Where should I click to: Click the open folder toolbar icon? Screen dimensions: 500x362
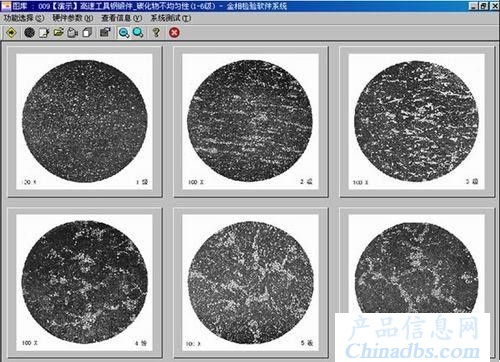[x=59, y=33]
